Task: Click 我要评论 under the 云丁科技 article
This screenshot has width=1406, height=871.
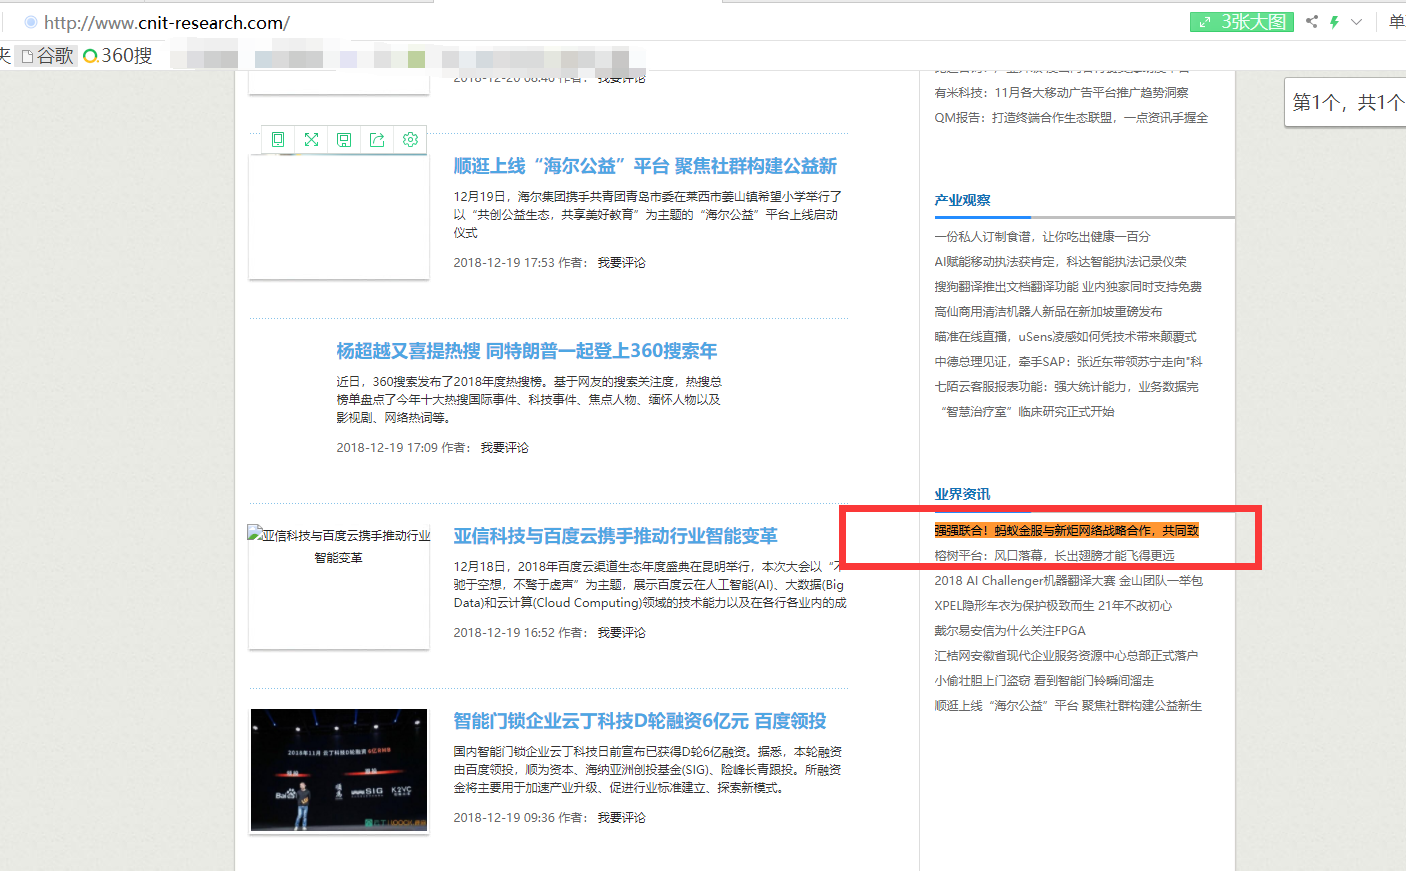Action: pos(622,818)
